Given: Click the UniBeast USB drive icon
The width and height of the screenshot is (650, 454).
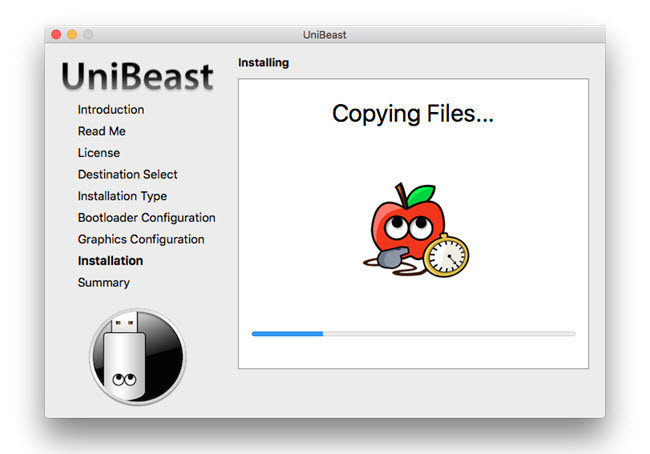Looking at the screenshot, I should coord(138,357).
